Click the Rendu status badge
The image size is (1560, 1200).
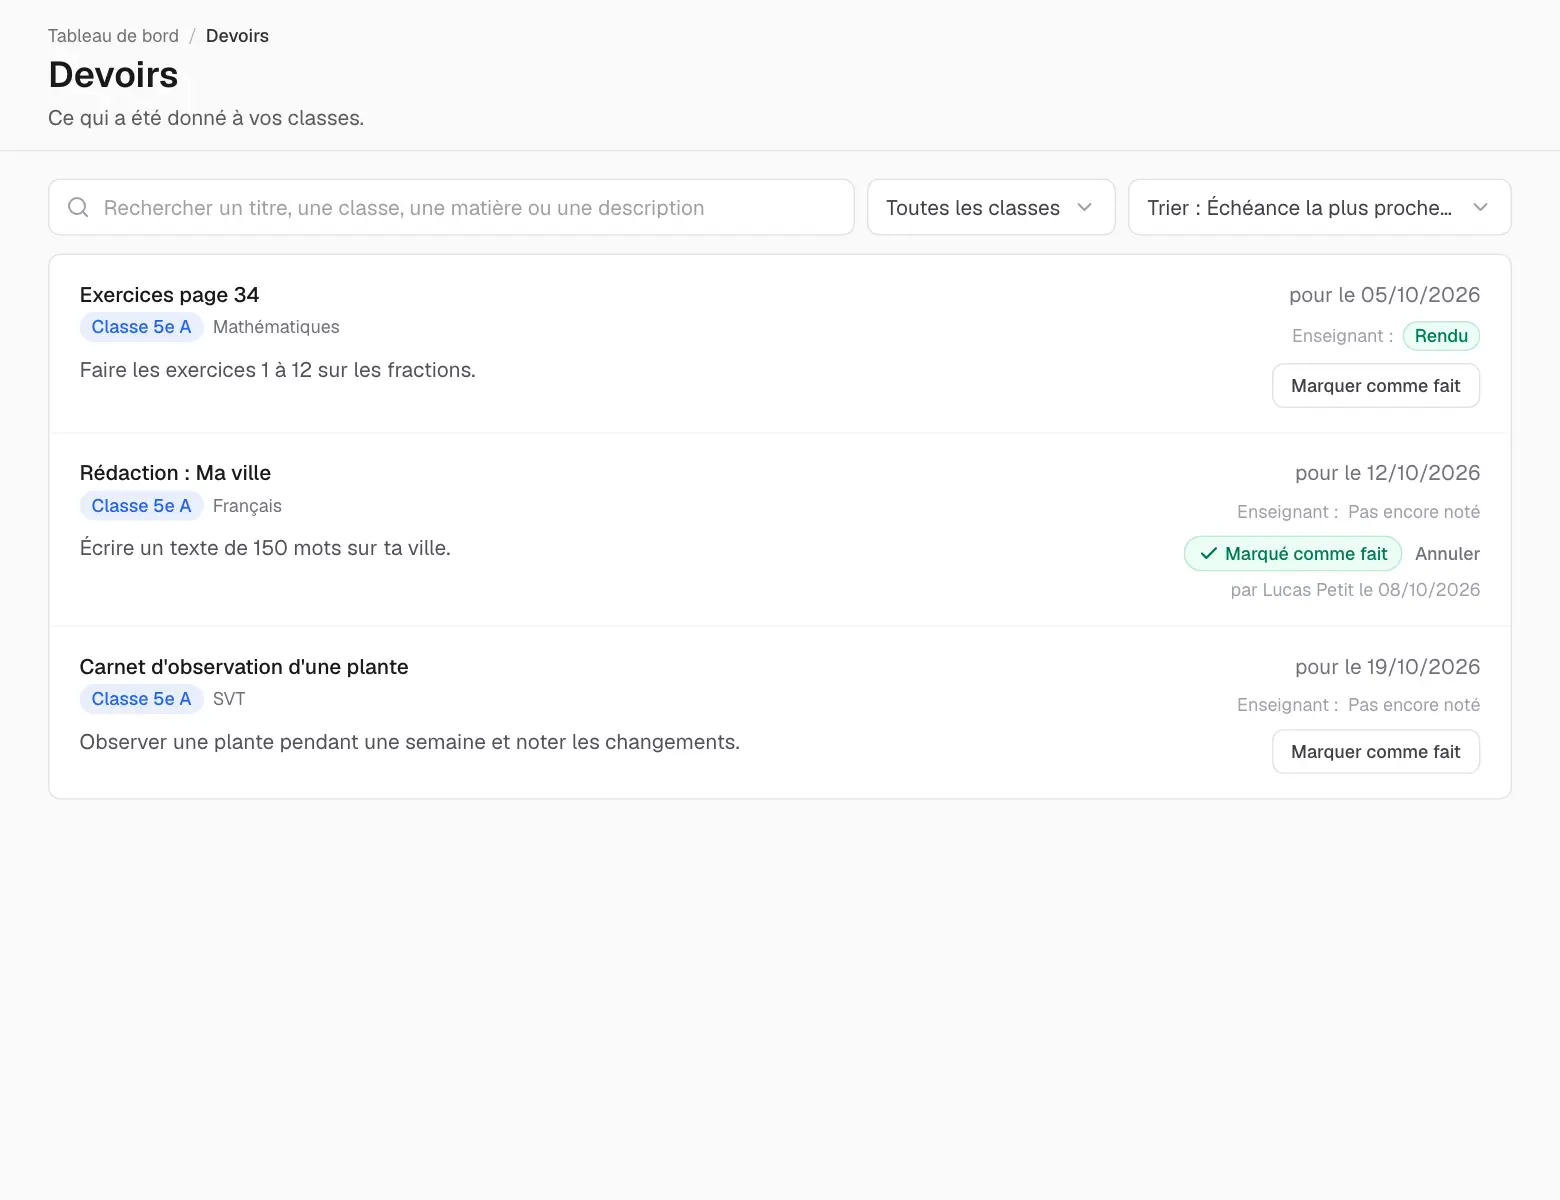pyautogui.click(x=1441, y=336)
